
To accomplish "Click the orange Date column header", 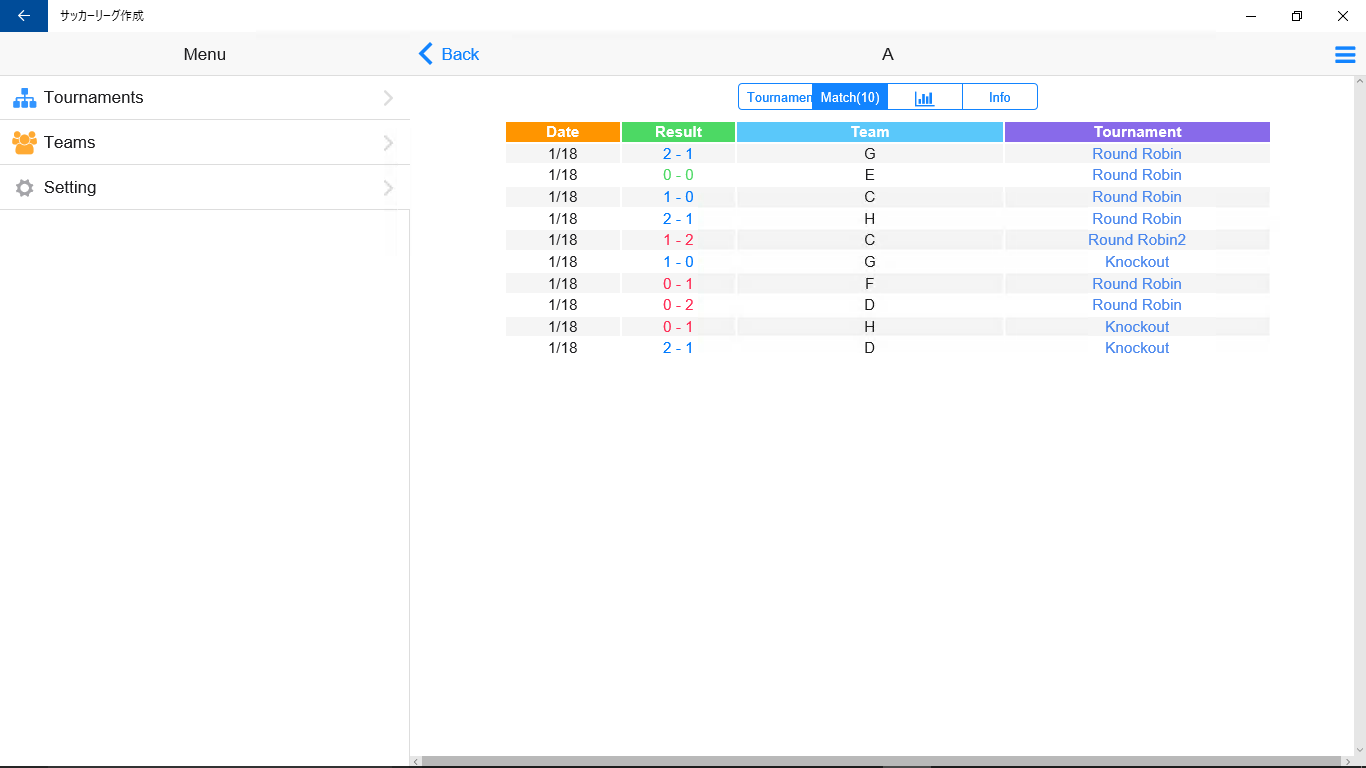I will 563,132.
